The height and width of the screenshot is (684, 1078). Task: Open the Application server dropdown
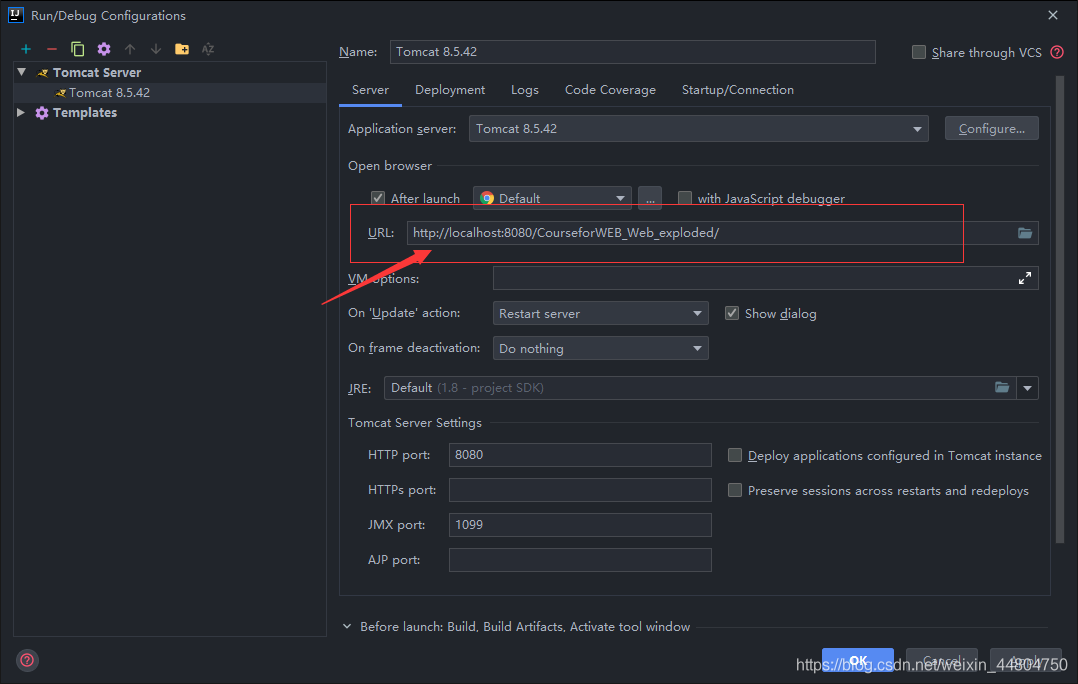tap(698, 129)
